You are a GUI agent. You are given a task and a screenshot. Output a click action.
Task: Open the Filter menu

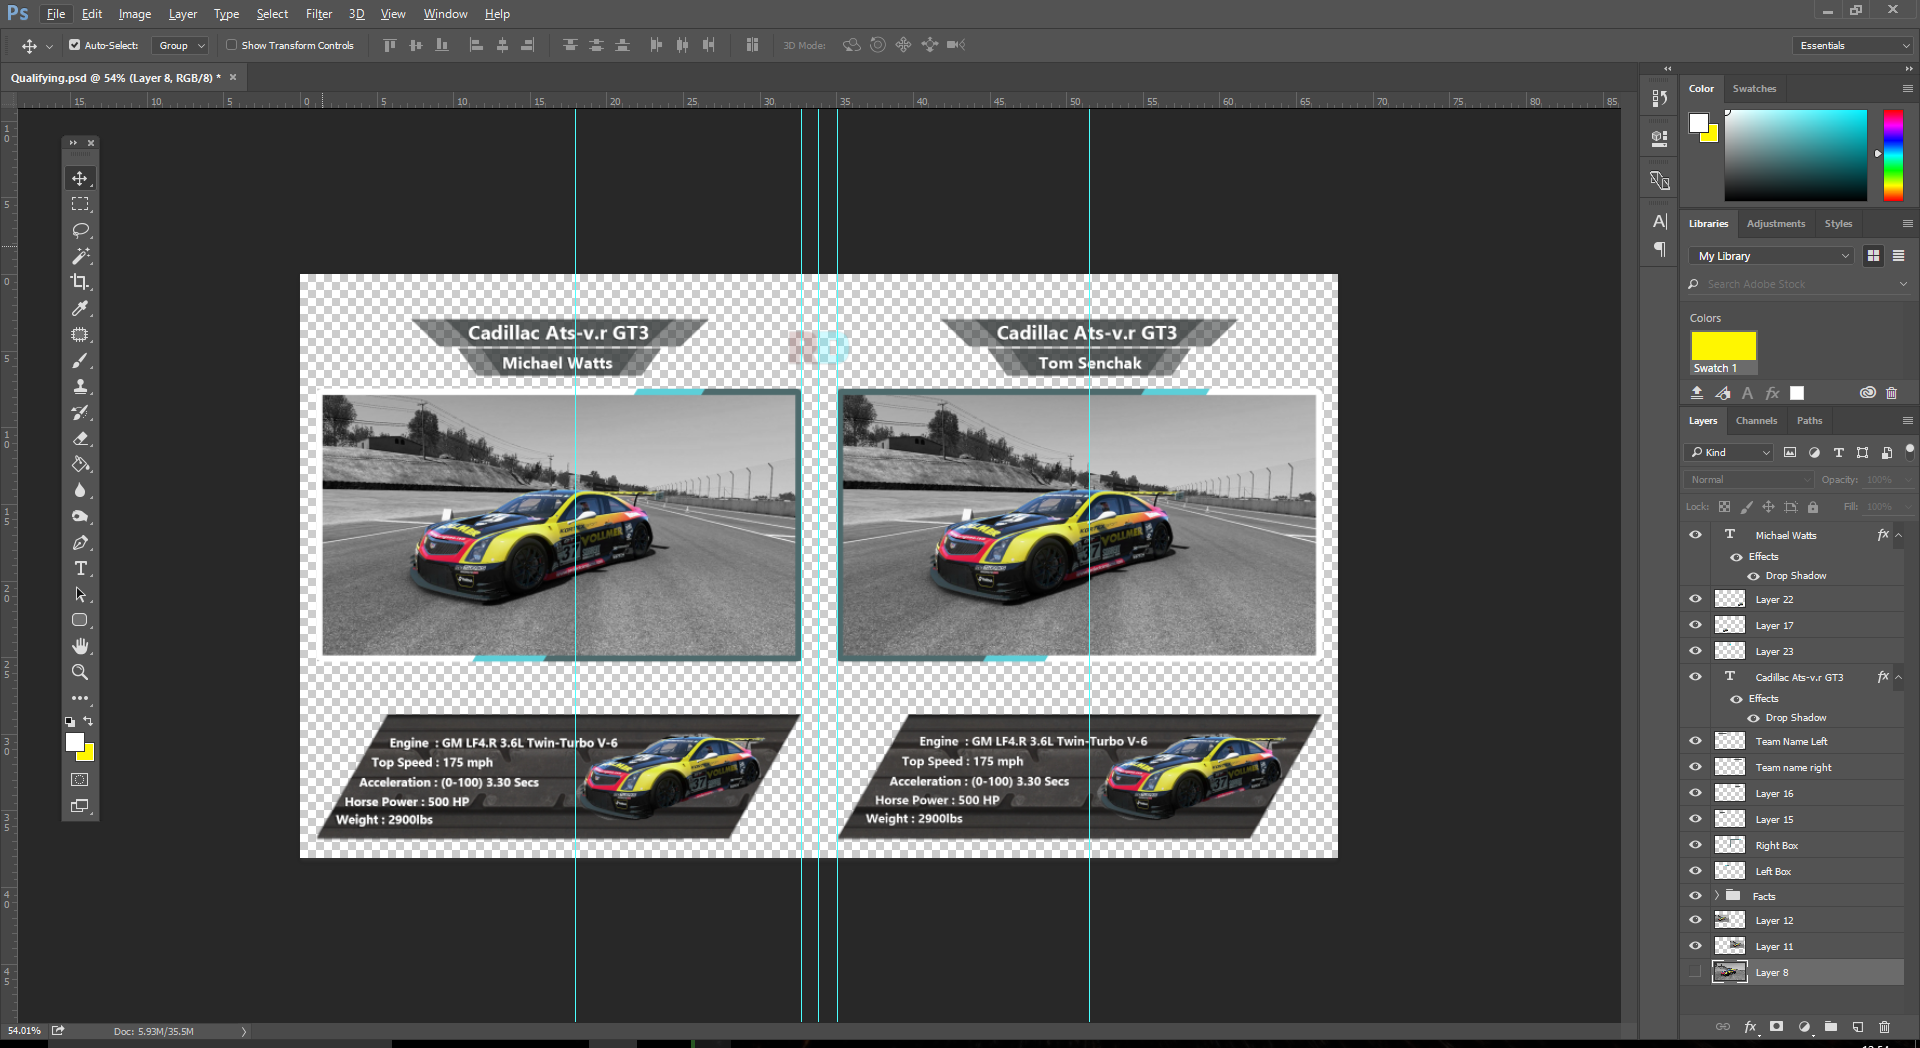click(319, 14)
